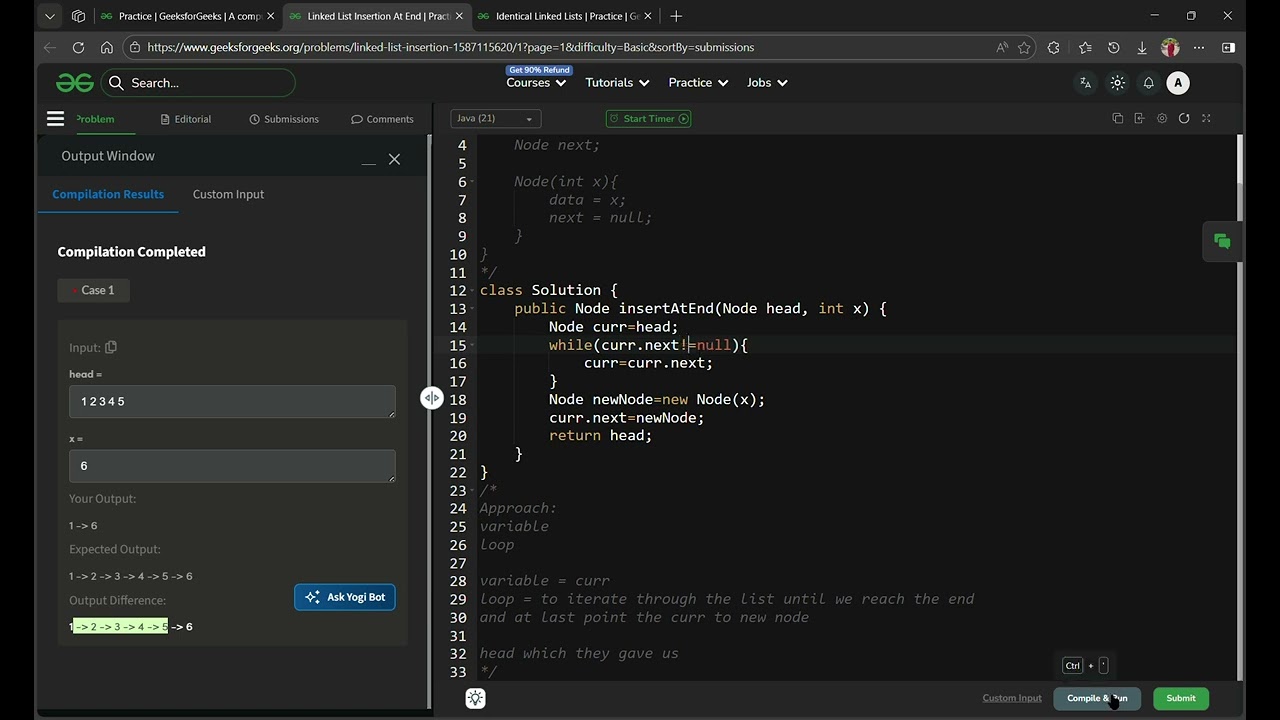
Task: Toggle the browser sidebar icon
Action: 1228,47
